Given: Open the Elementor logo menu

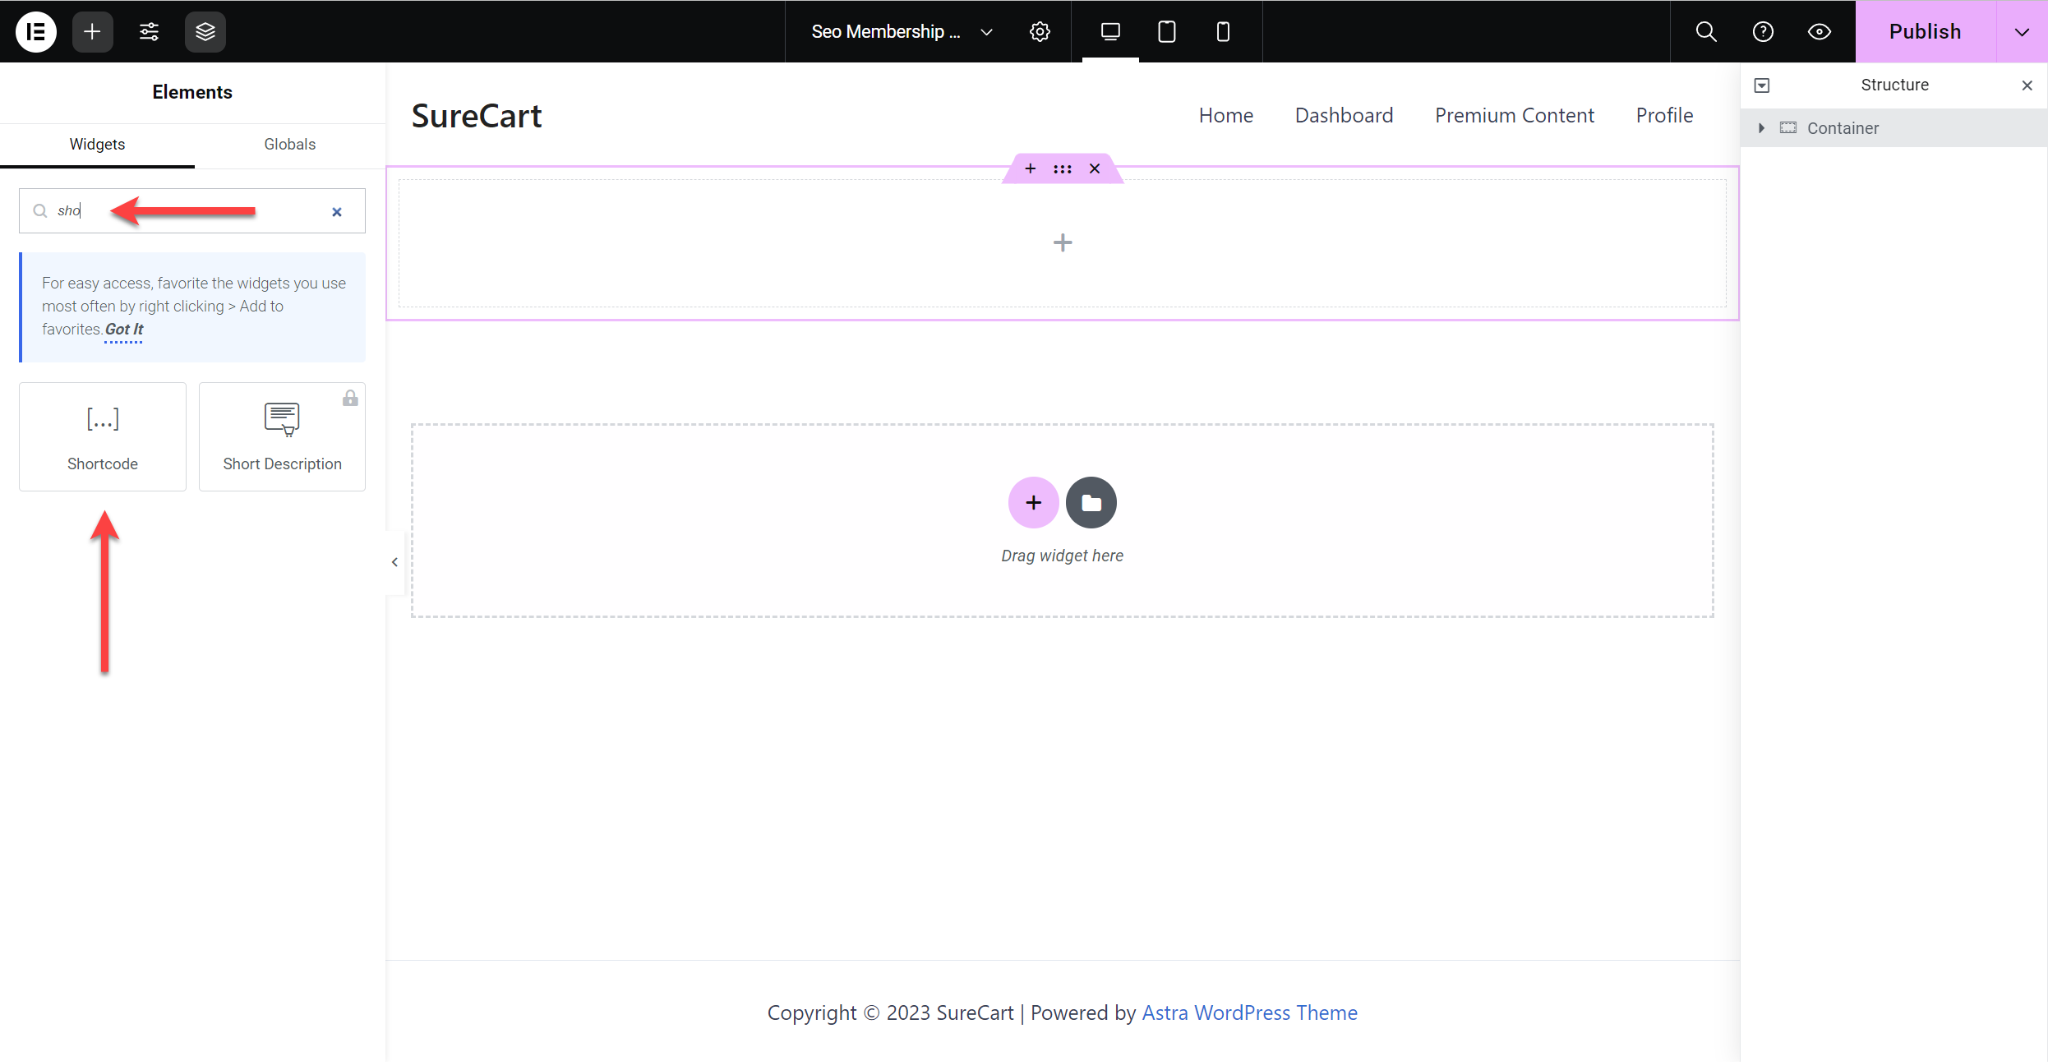Looking at the screenshot, I should coord(36,31).
